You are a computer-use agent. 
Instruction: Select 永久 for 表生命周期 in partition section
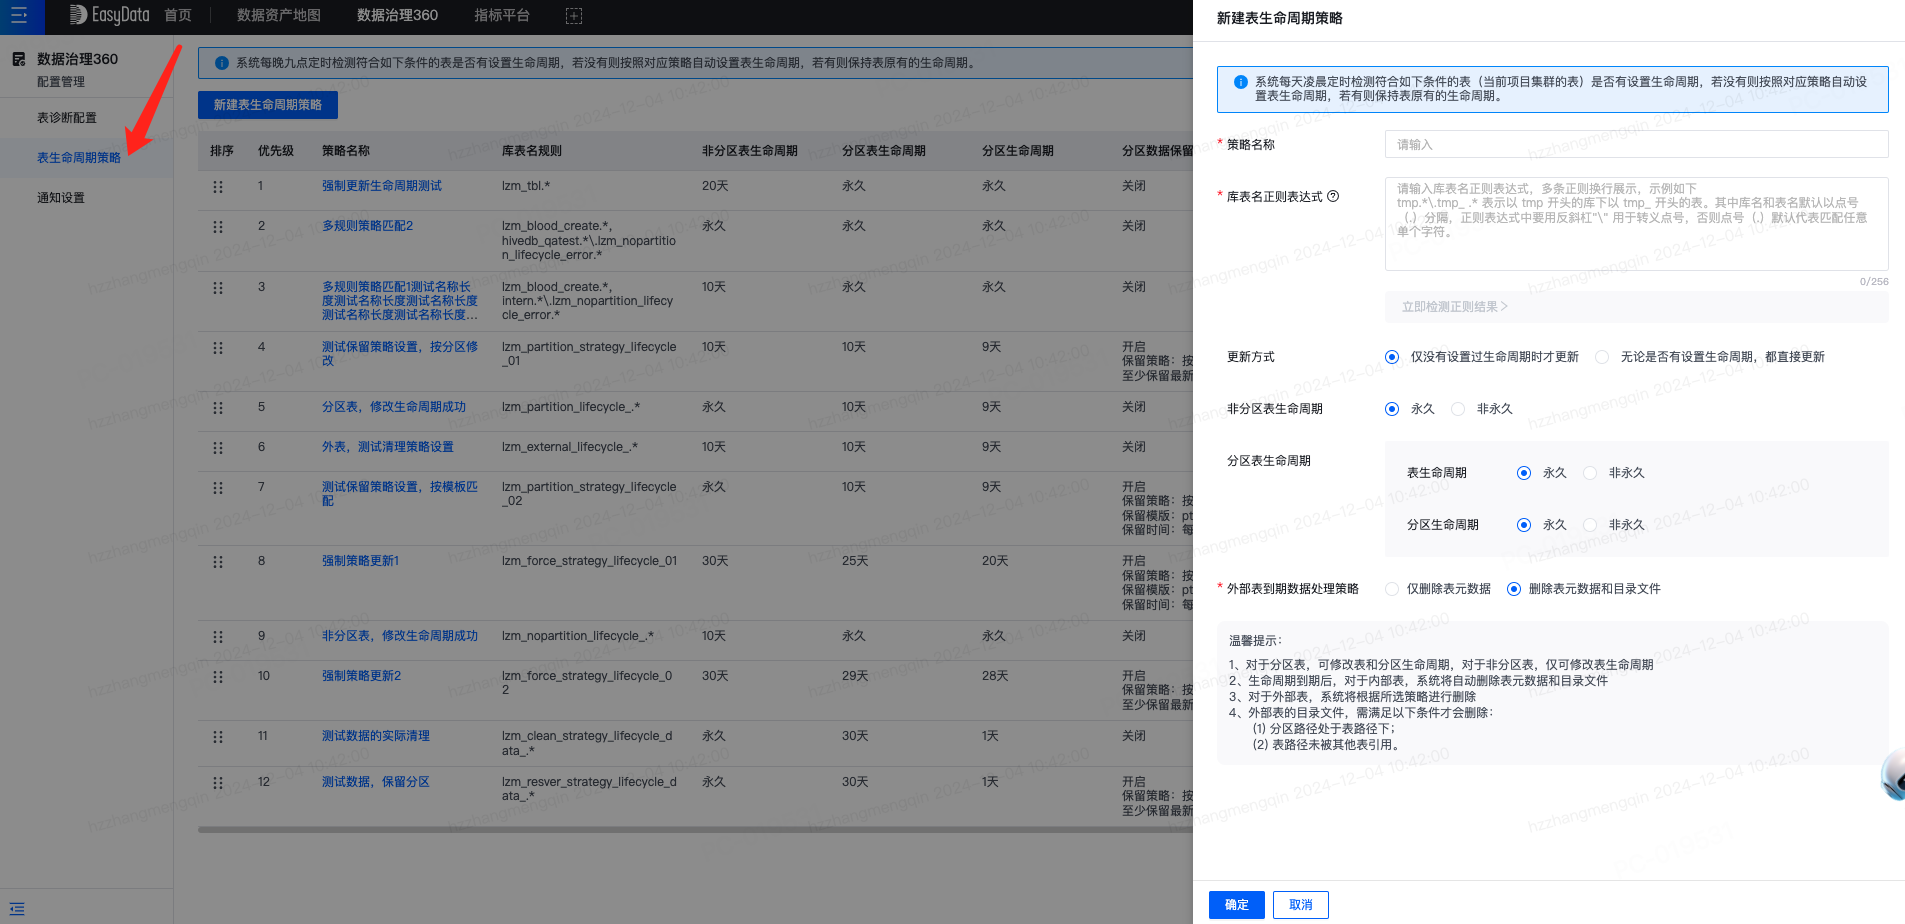[x=1524, y=473]
